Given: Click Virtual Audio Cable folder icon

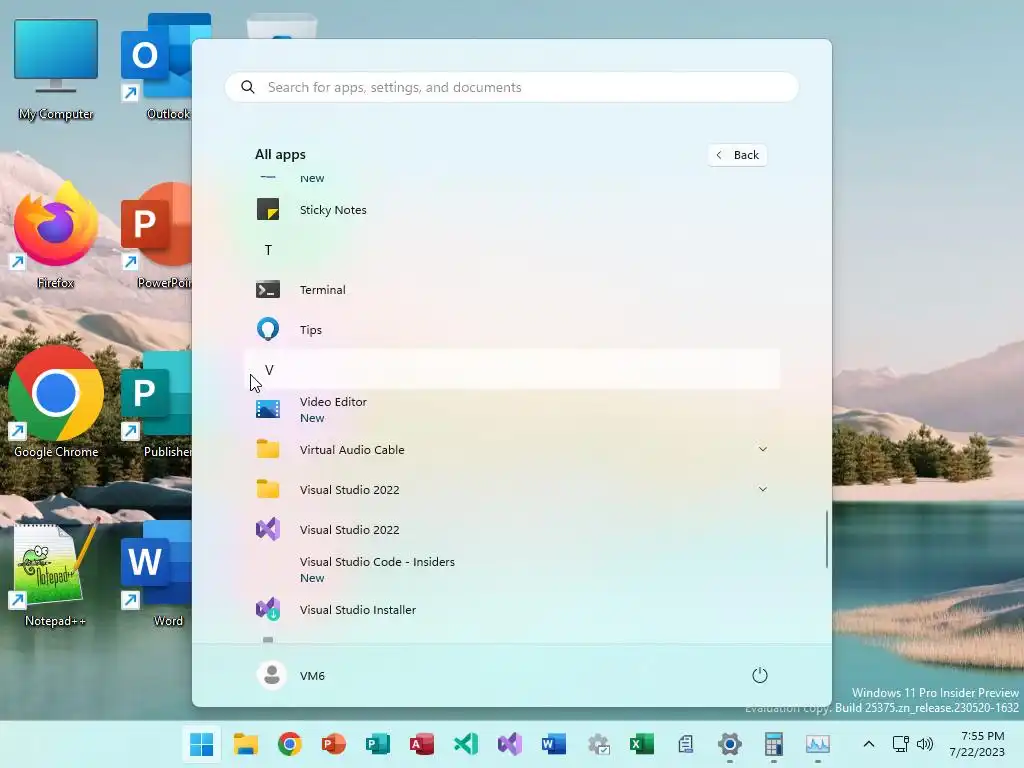Looking at the screenshot, I should [x=268, y=449].
